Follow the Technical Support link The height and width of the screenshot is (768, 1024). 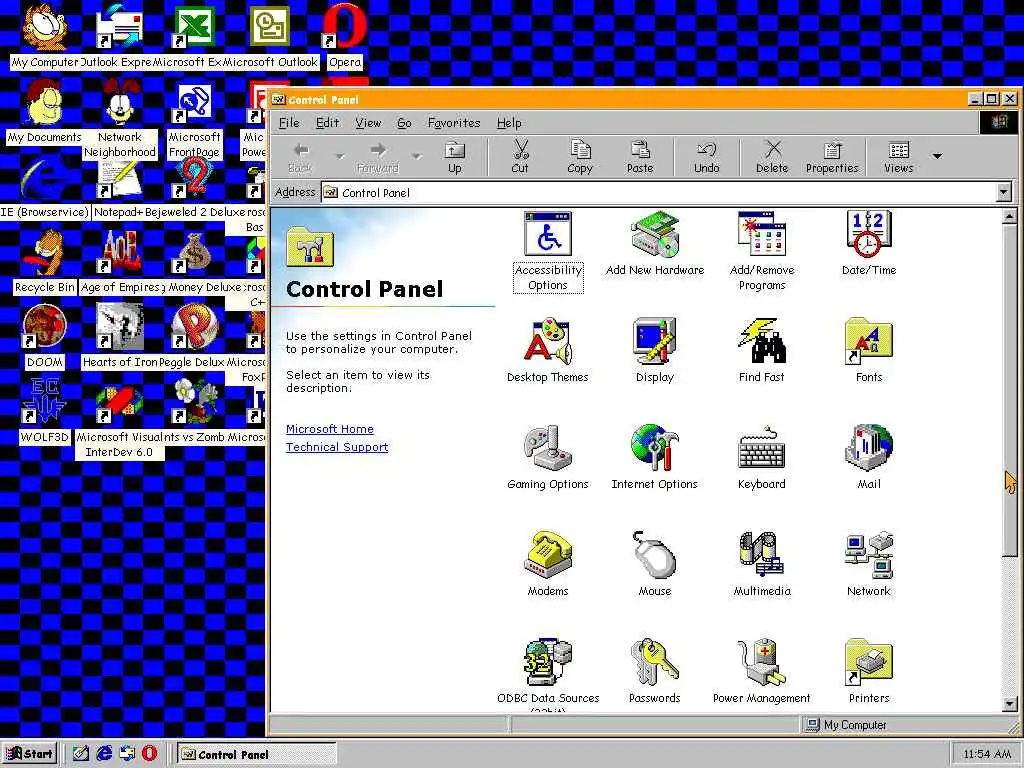(337, 447)
